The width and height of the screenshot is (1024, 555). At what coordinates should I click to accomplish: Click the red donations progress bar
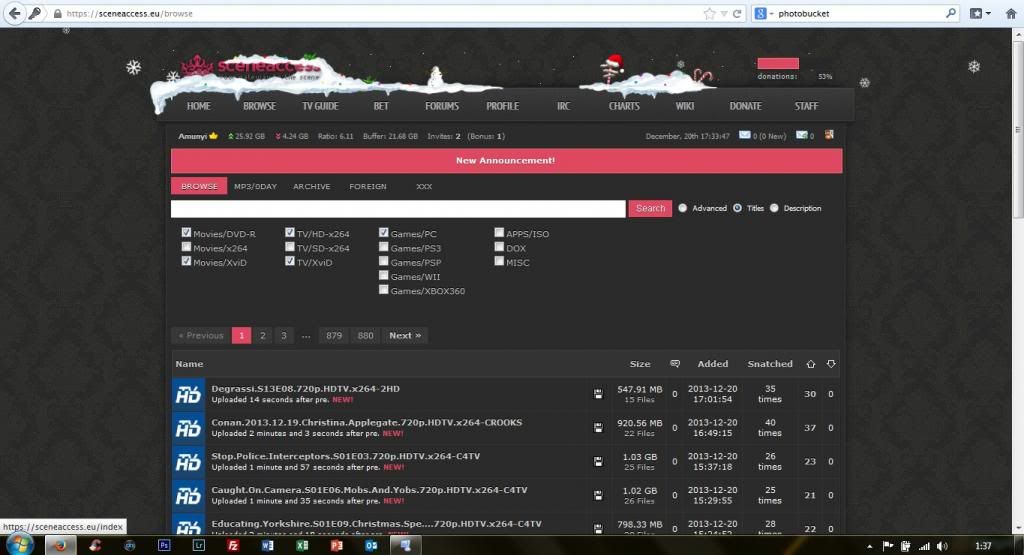(x=778, y=63)
